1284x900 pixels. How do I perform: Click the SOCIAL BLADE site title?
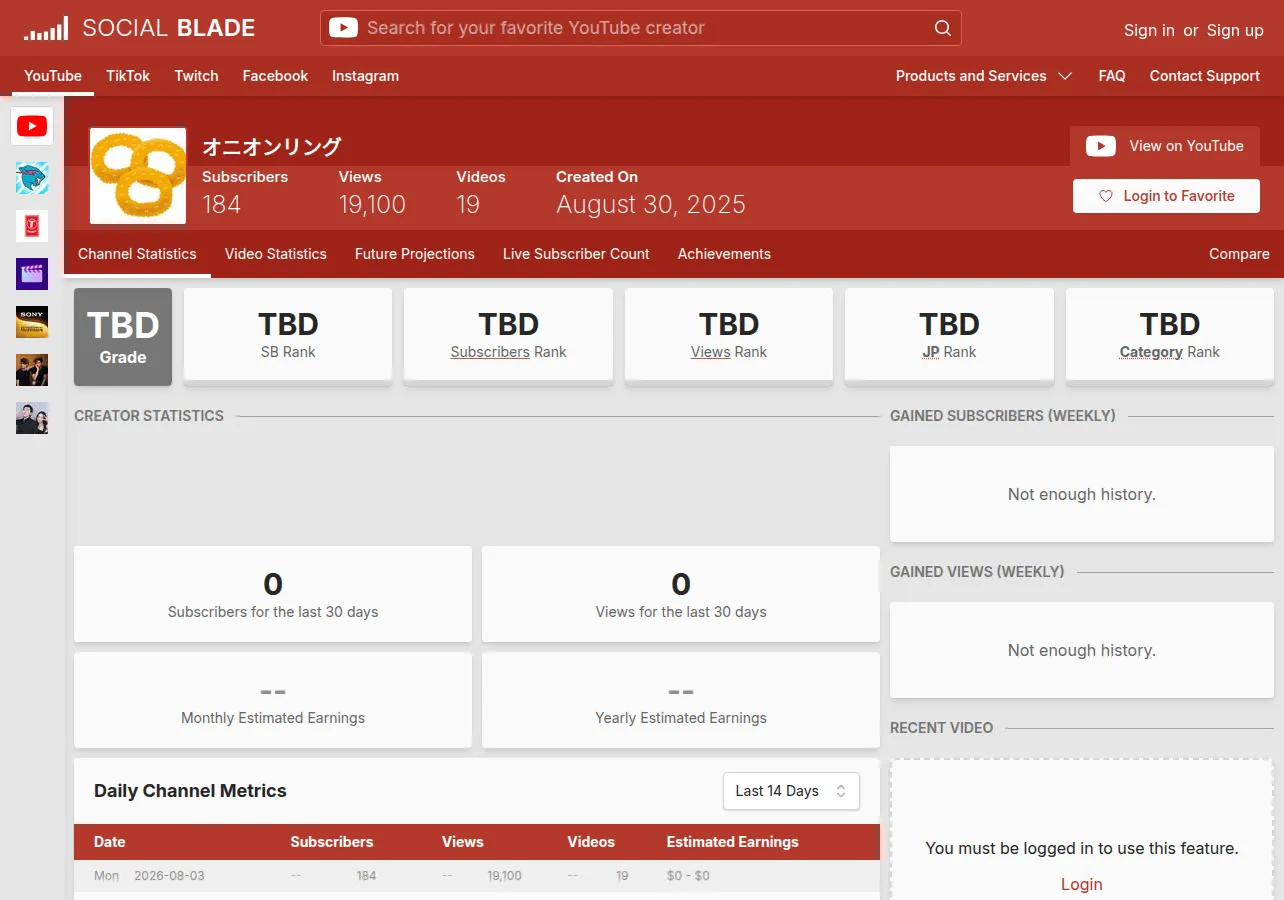click(x=169, y=28)
